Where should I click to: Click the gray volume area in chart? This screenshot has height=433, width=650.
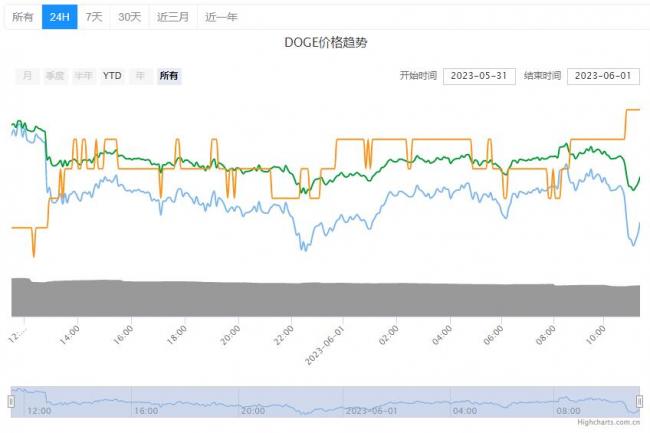[x=320, y=298]
